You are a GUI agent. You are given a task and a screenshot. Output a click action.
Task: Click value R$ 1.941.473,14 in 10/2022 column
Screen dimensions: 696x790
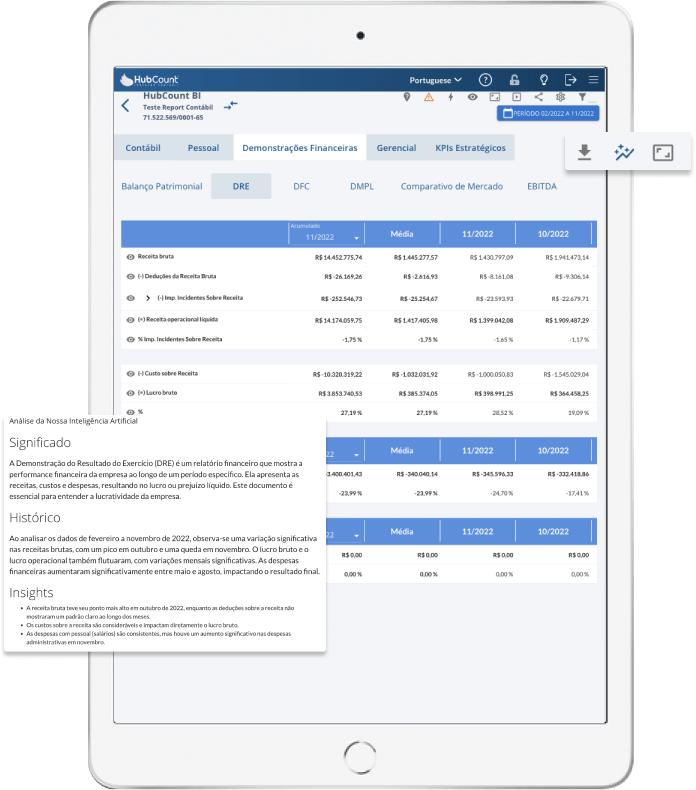tap(567, 257)
